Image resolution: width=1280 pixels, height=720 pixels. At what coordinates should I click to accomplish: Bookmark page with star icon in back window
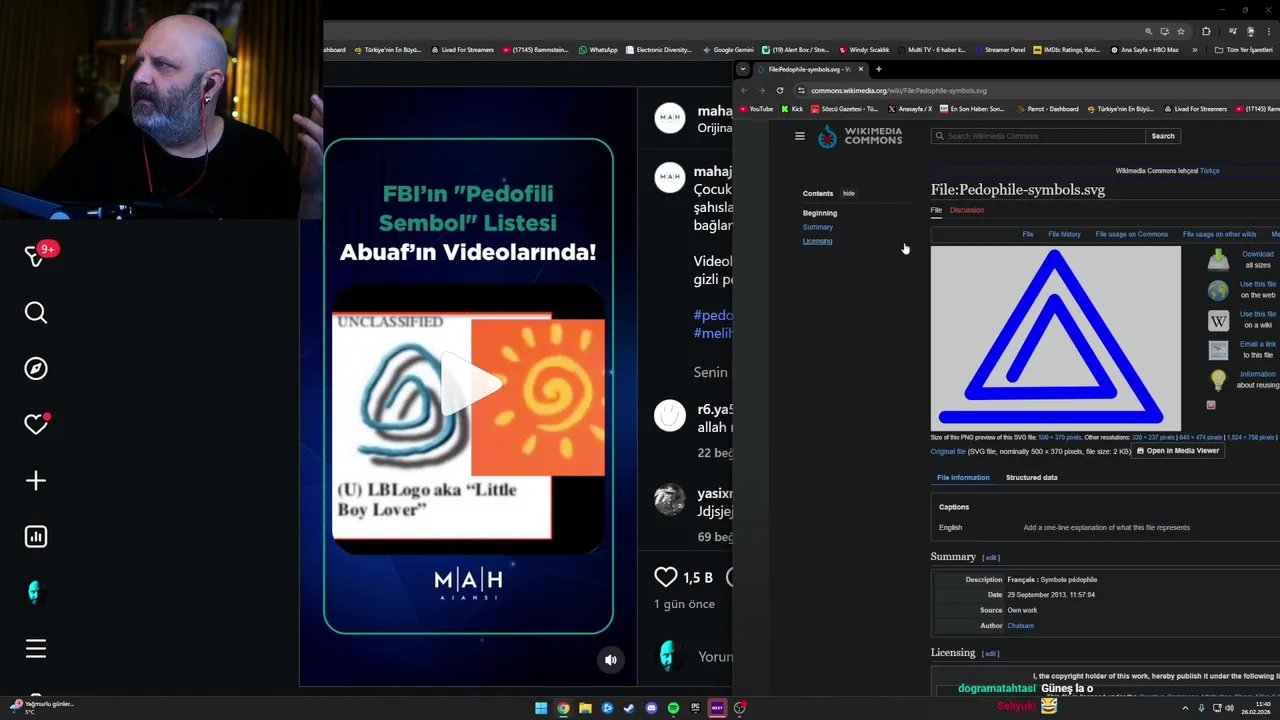[1181, 31]
